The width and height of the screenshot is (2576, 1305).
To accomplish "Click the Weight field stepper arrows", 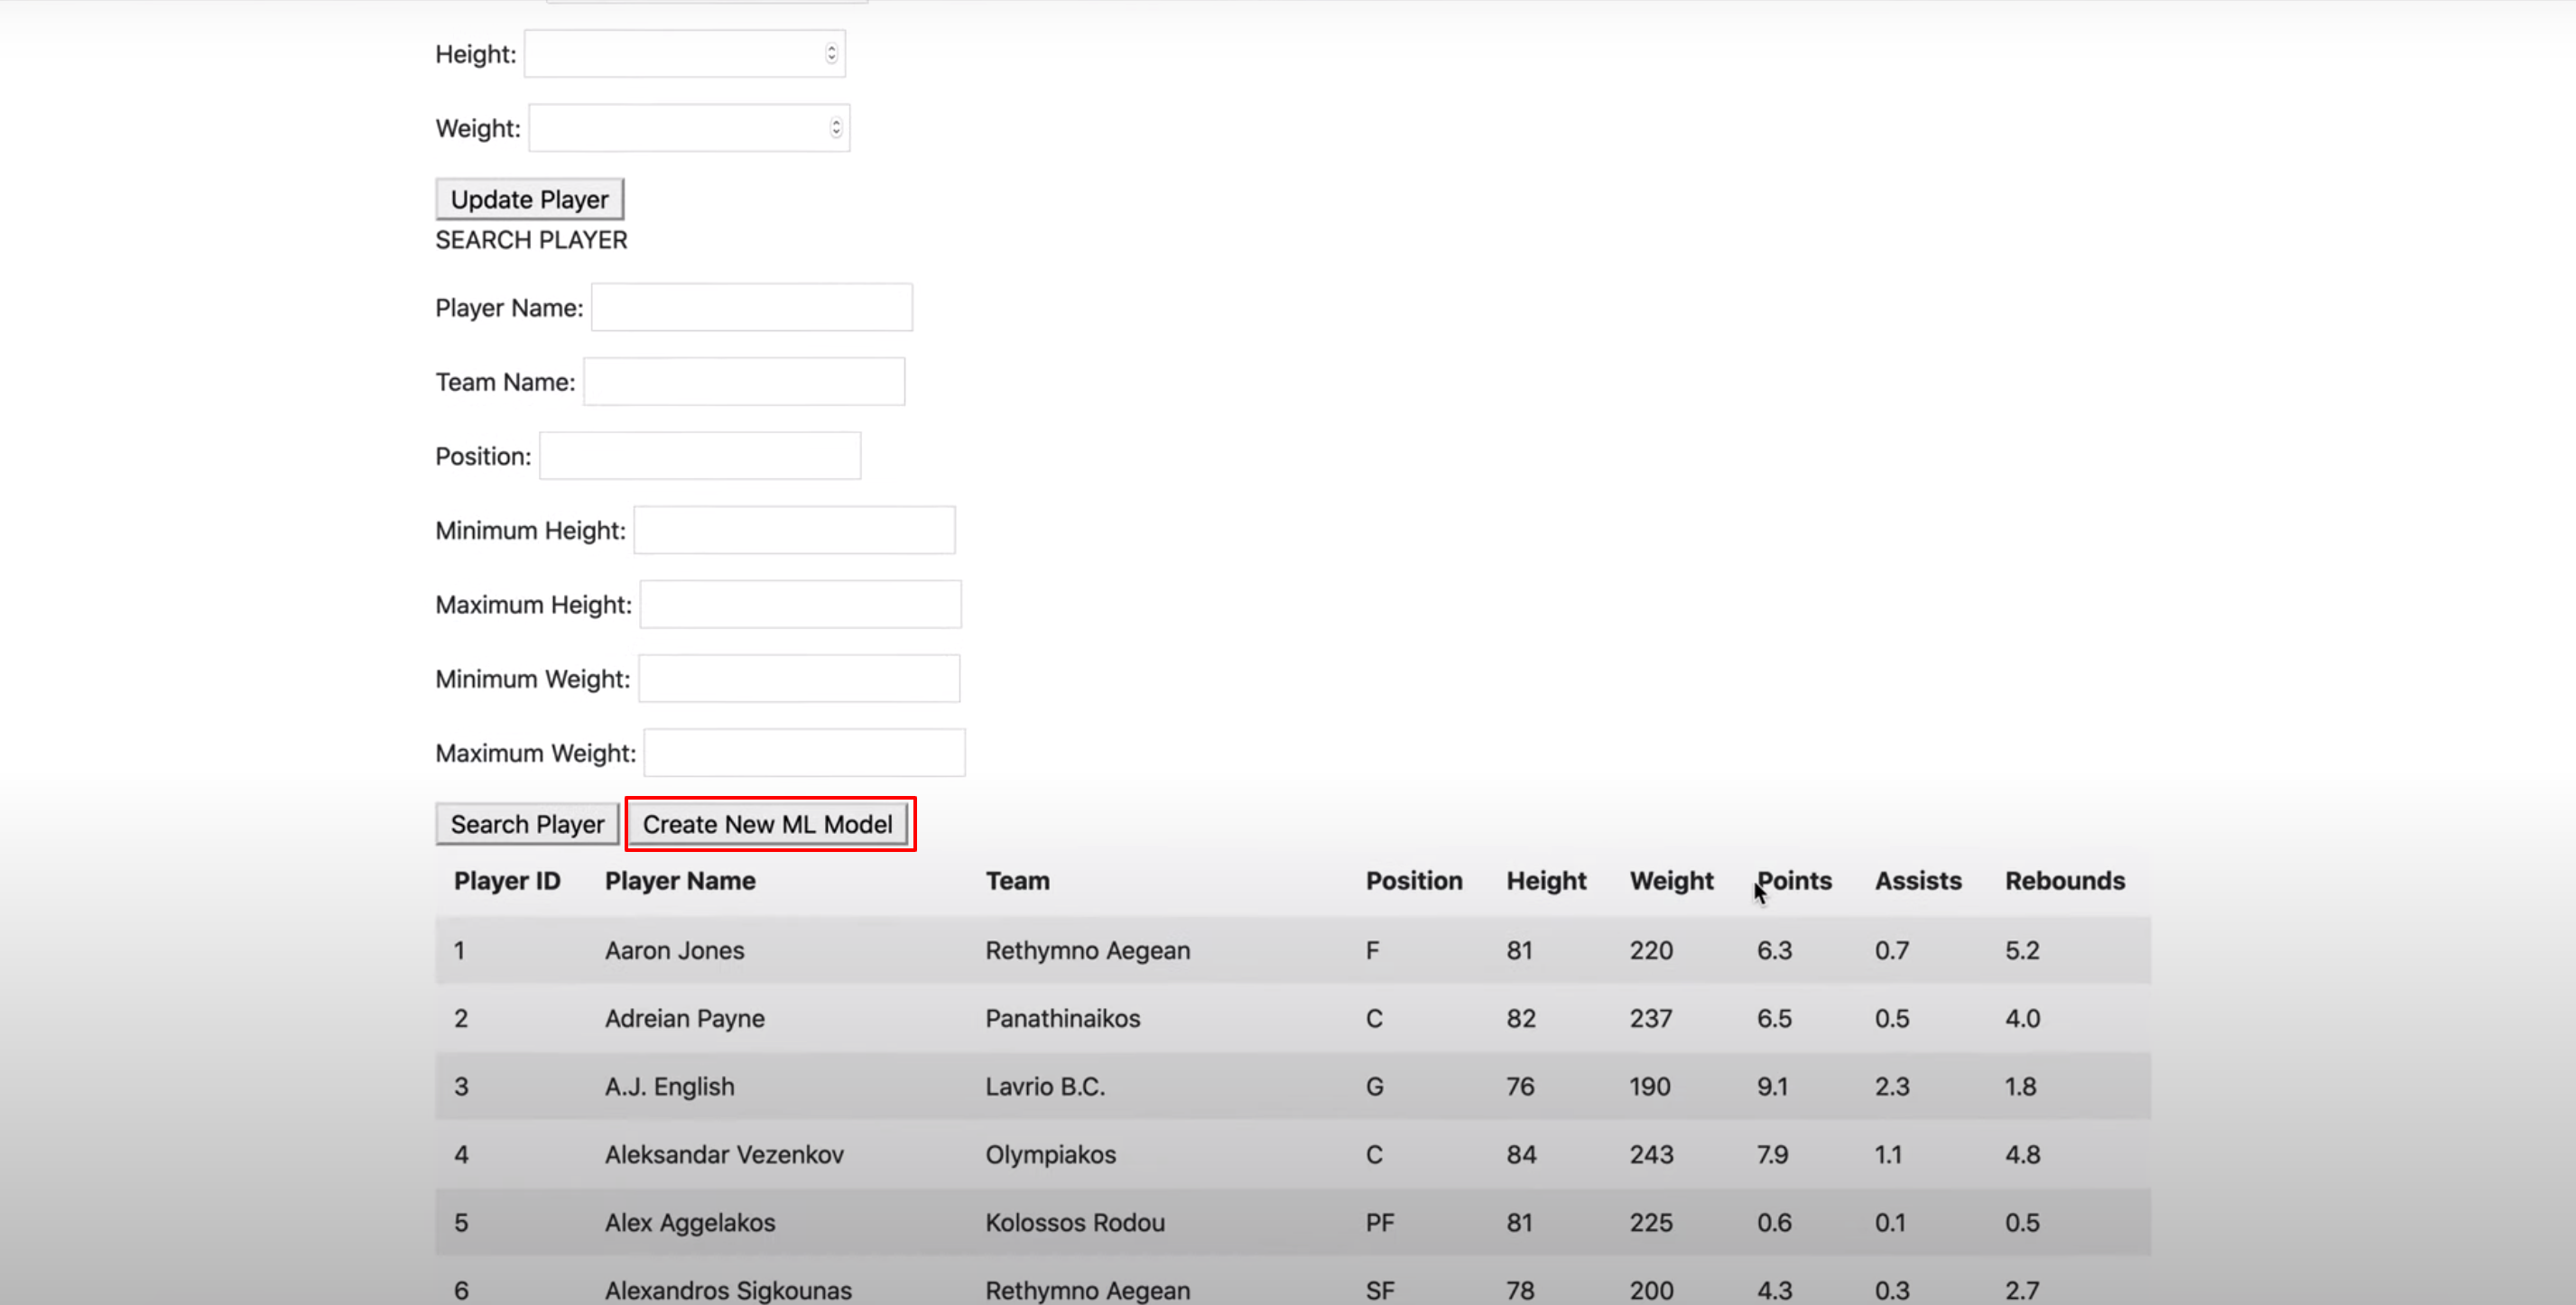I will tap(836, 128).
